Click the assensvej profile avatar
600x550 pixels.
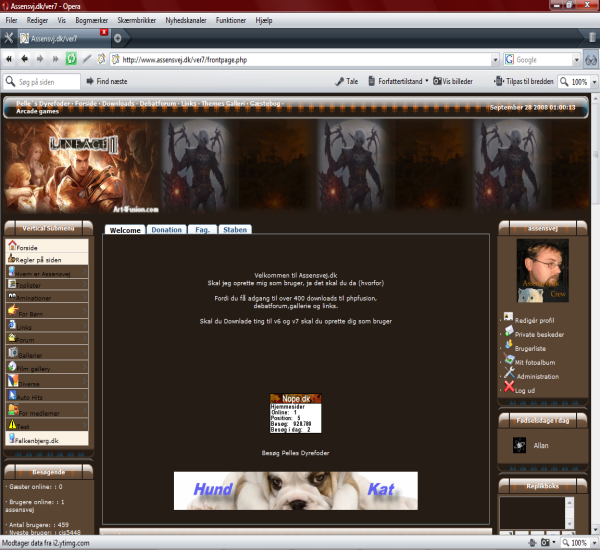point(543,271)
